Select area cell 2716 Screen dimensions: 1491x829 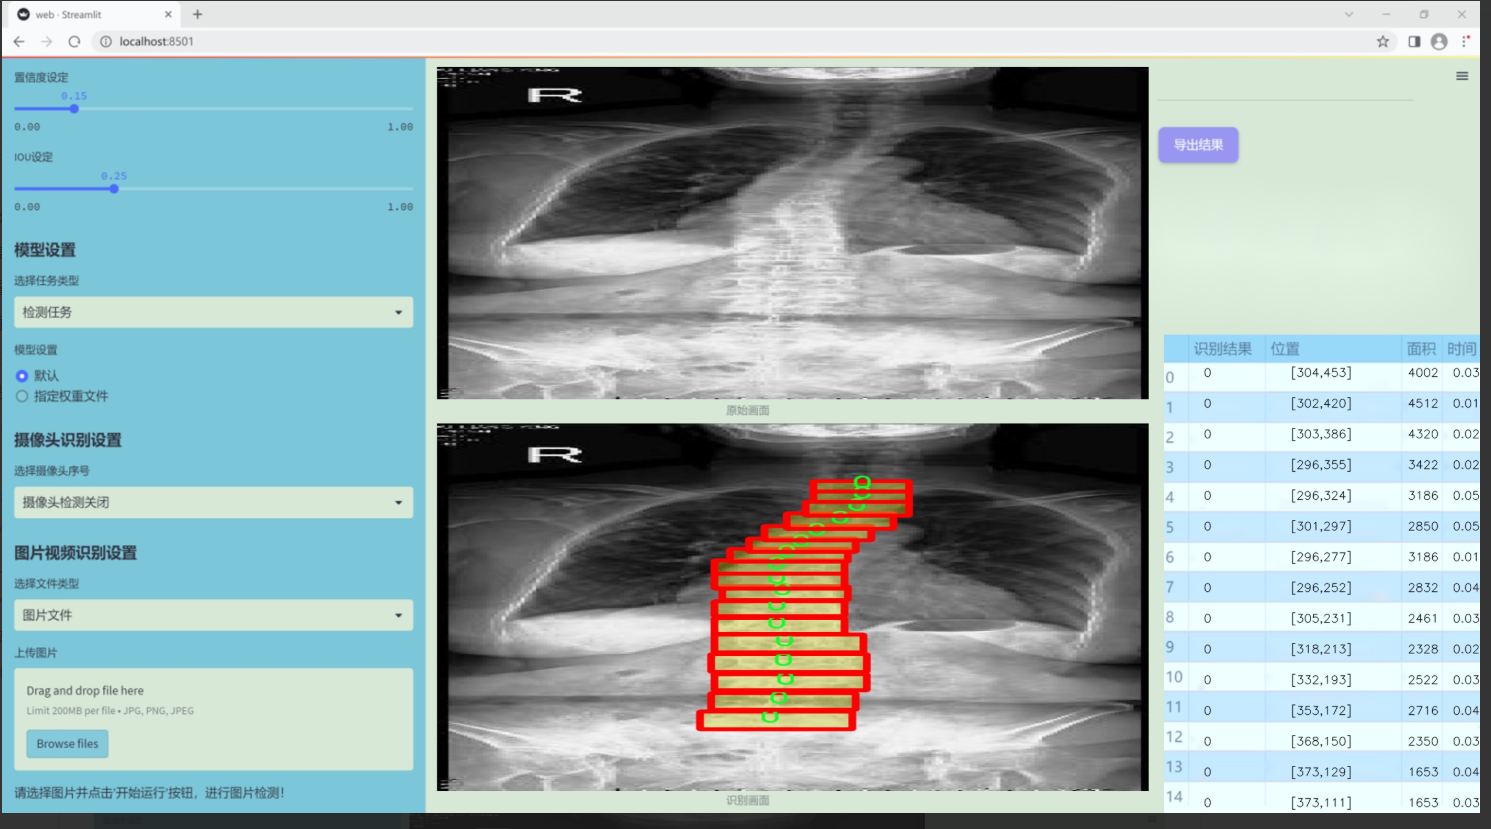point(1422,711)
